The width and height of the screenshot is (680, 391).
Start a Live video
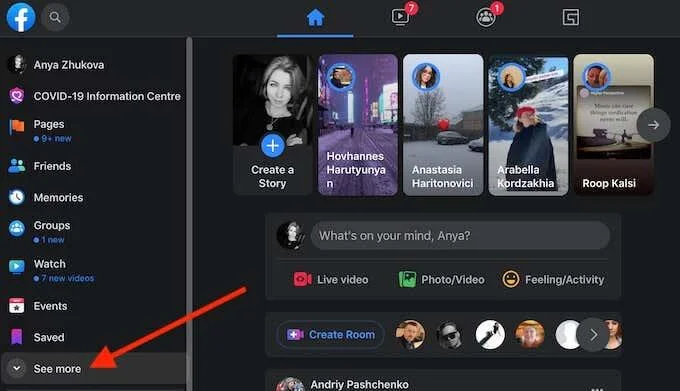coord(331,280)
